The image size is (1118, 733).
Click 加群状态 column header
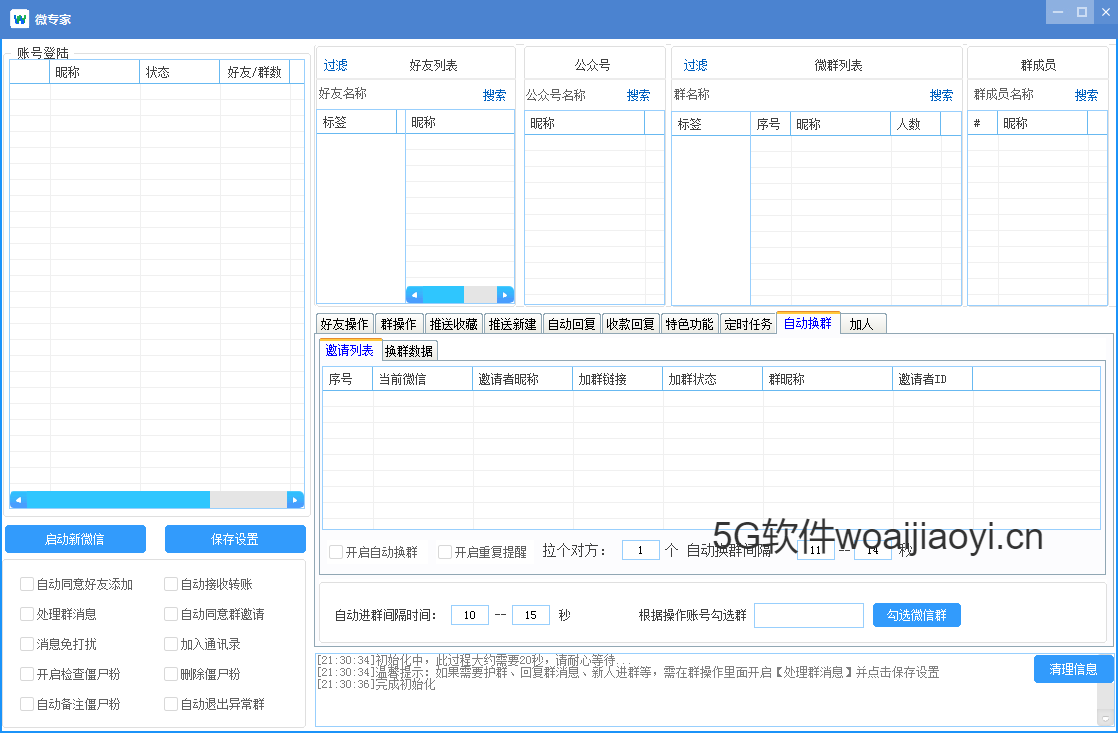point(713,379)
